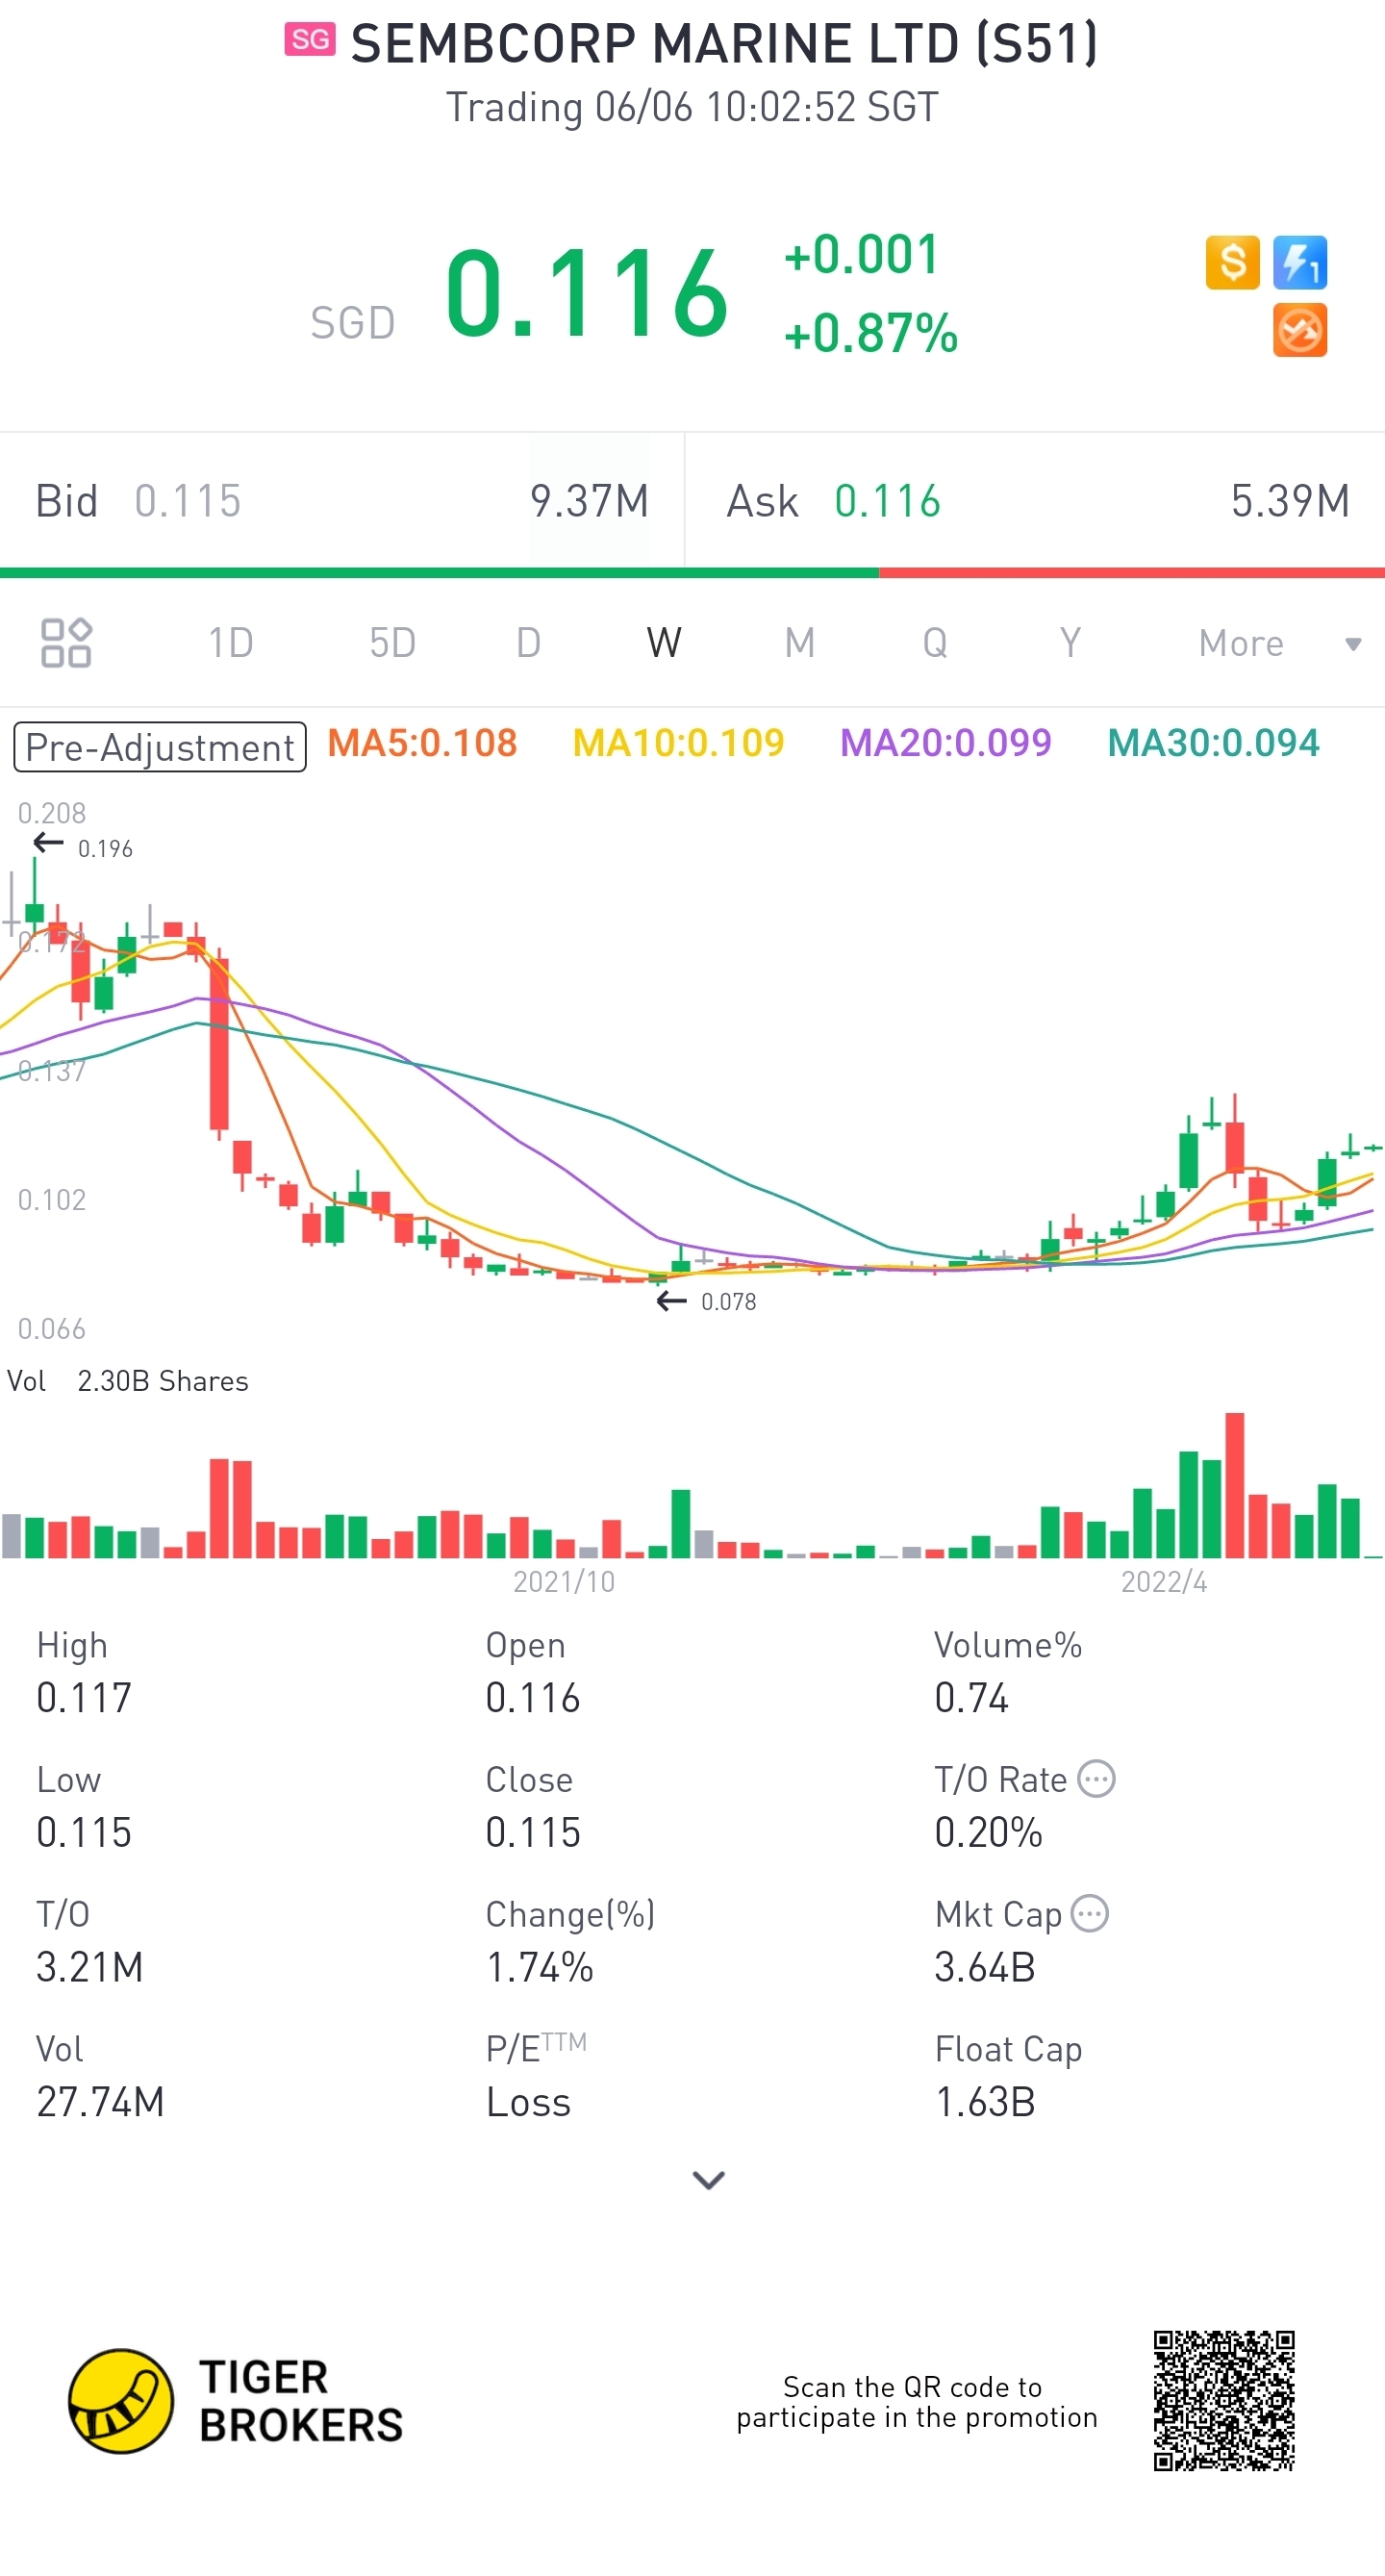Viewport: 1385px width, 2576px height.
Task: Switch chart to 1D period
Action: (231, 643)
